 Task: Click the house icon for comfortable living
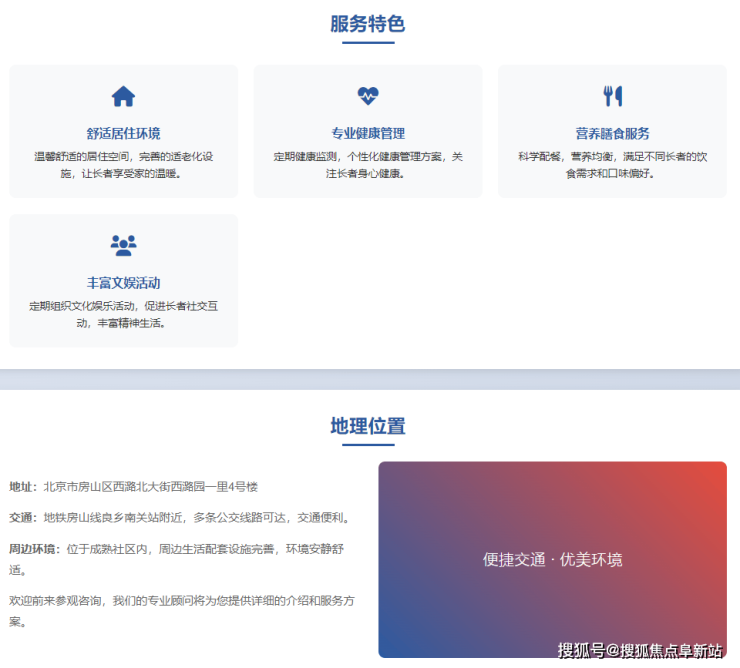[x=123, y=97]
